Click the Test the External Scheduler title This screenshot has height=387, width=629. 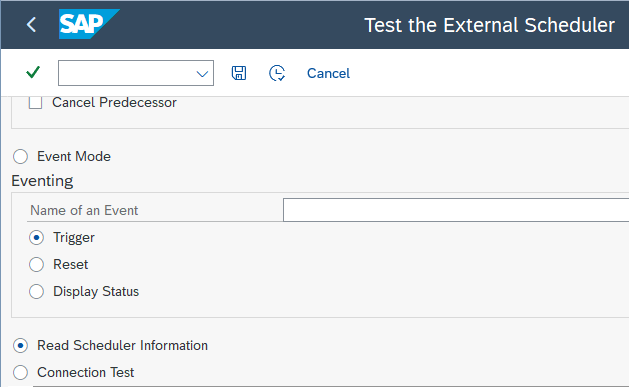pos(489,25)
